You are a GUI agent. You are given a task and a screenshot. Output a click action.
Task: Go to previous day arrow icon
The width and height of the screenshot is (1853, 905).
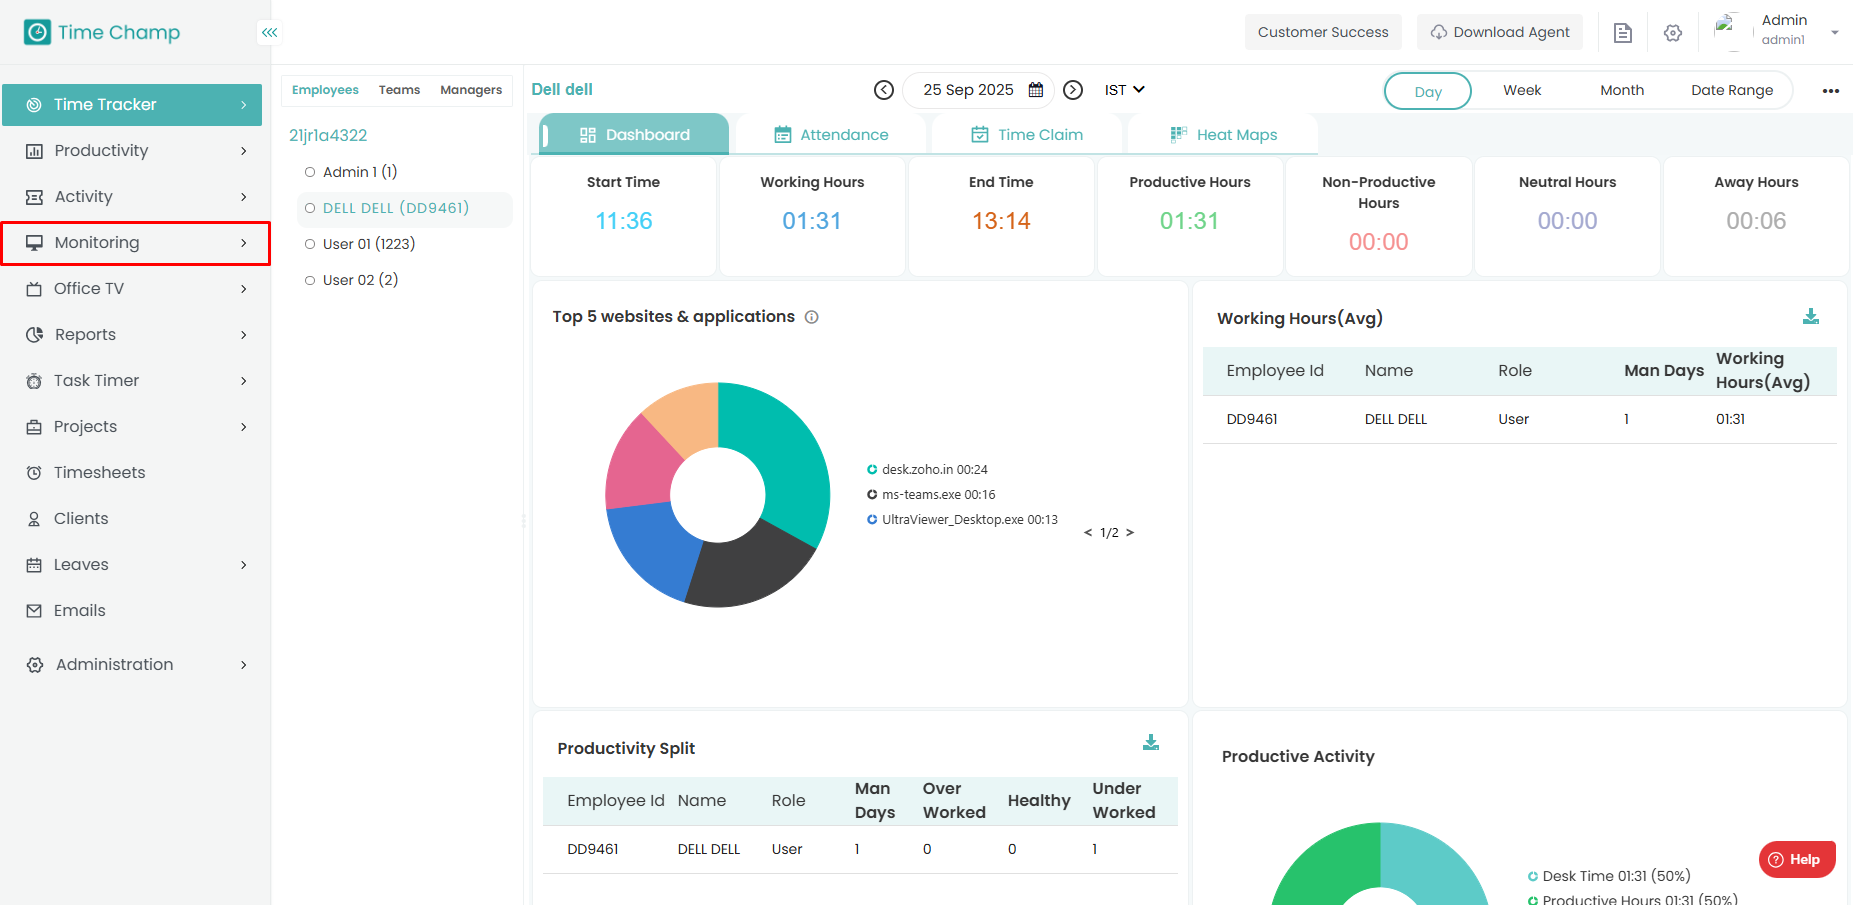click(x=884, y=90)
